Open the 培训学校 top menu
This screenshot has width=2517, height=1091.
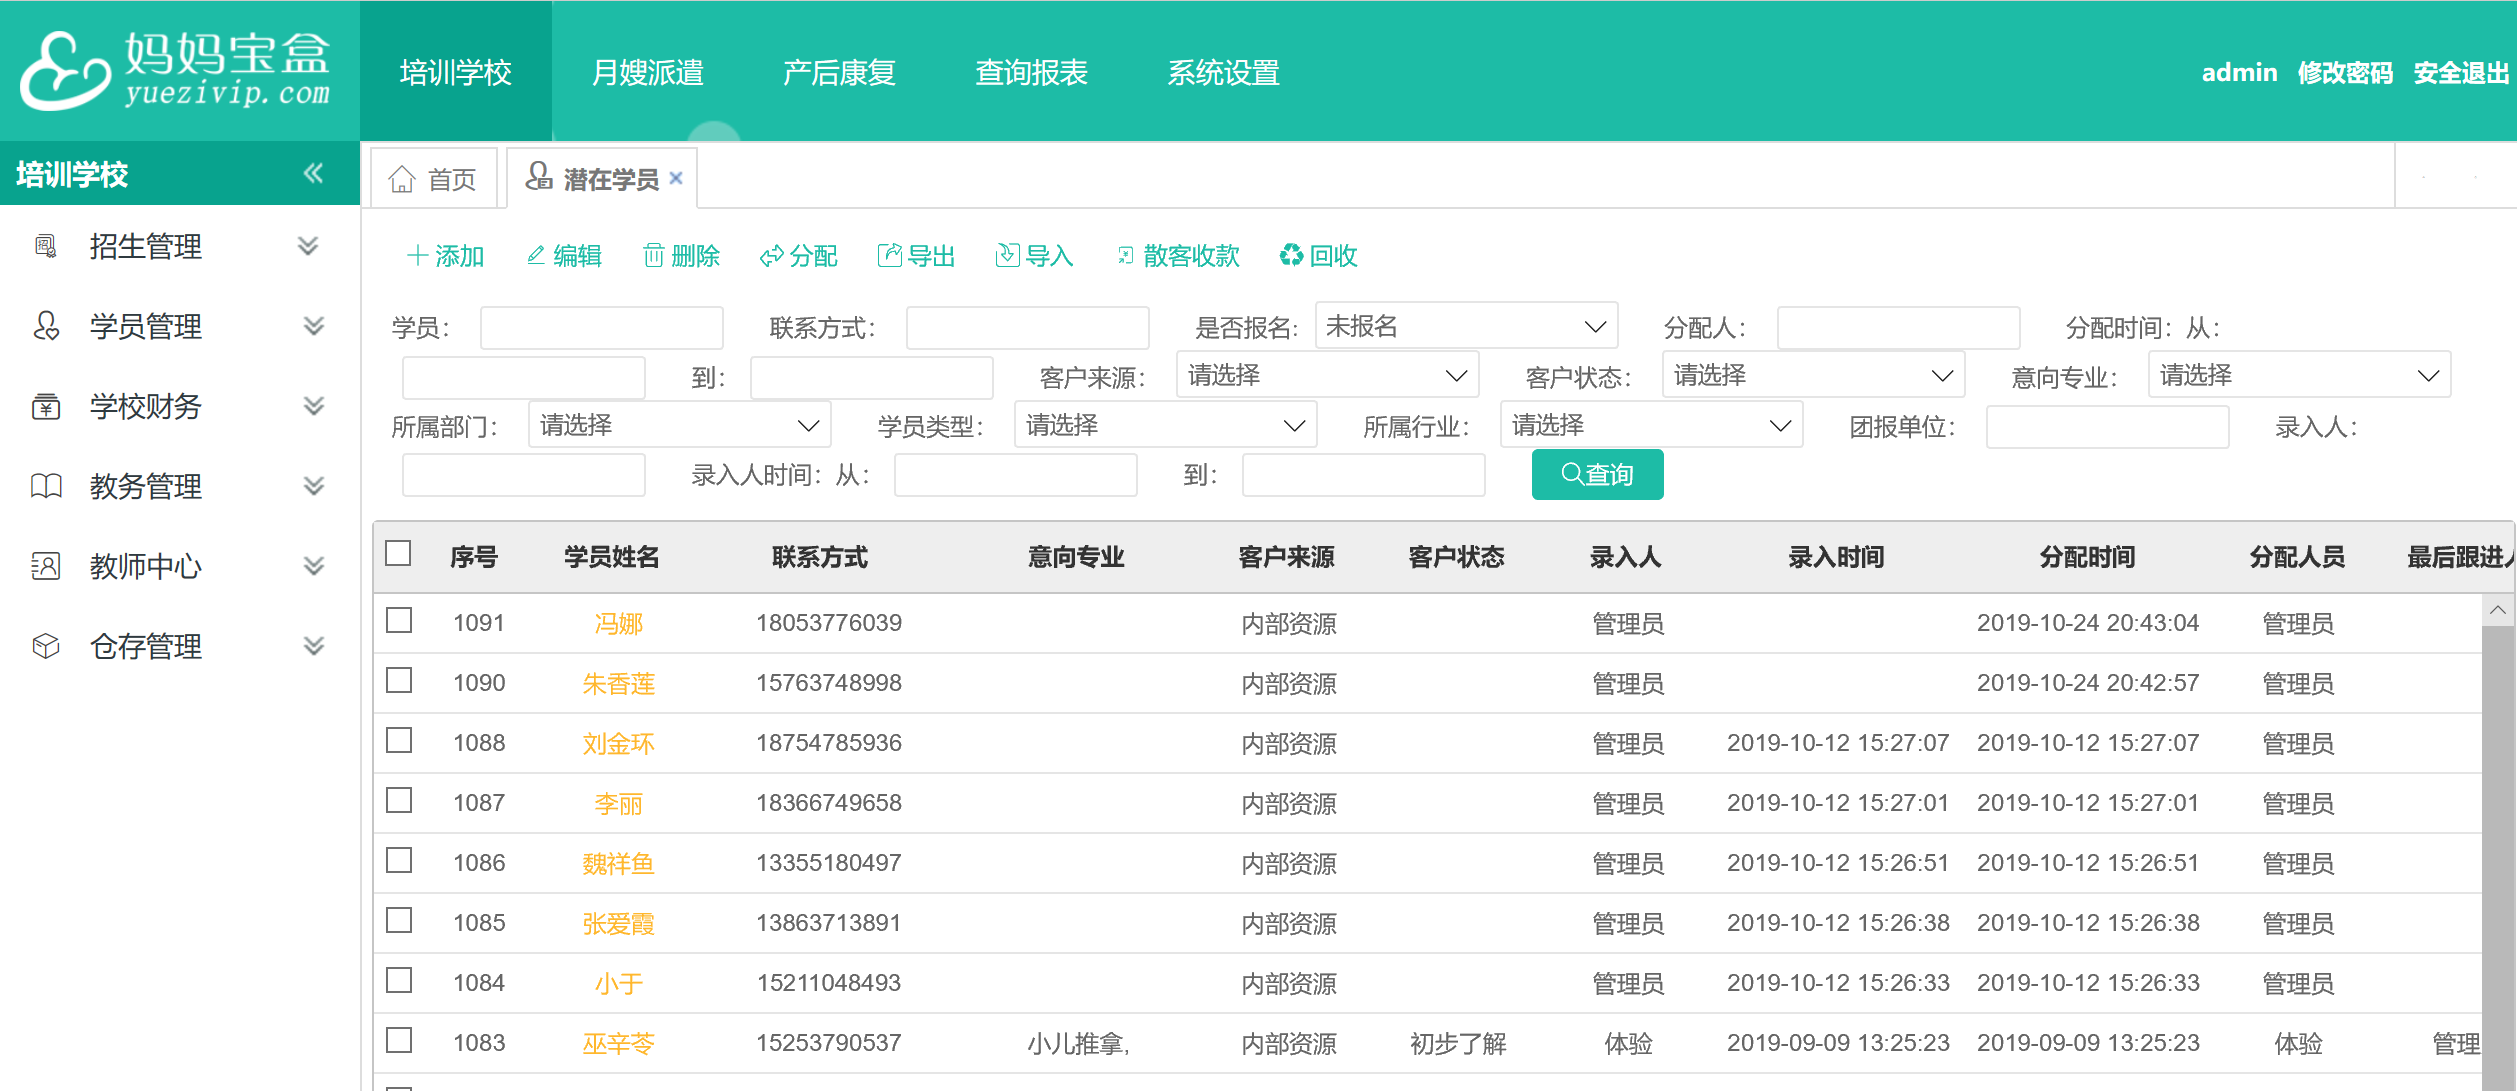click(456, 72)
